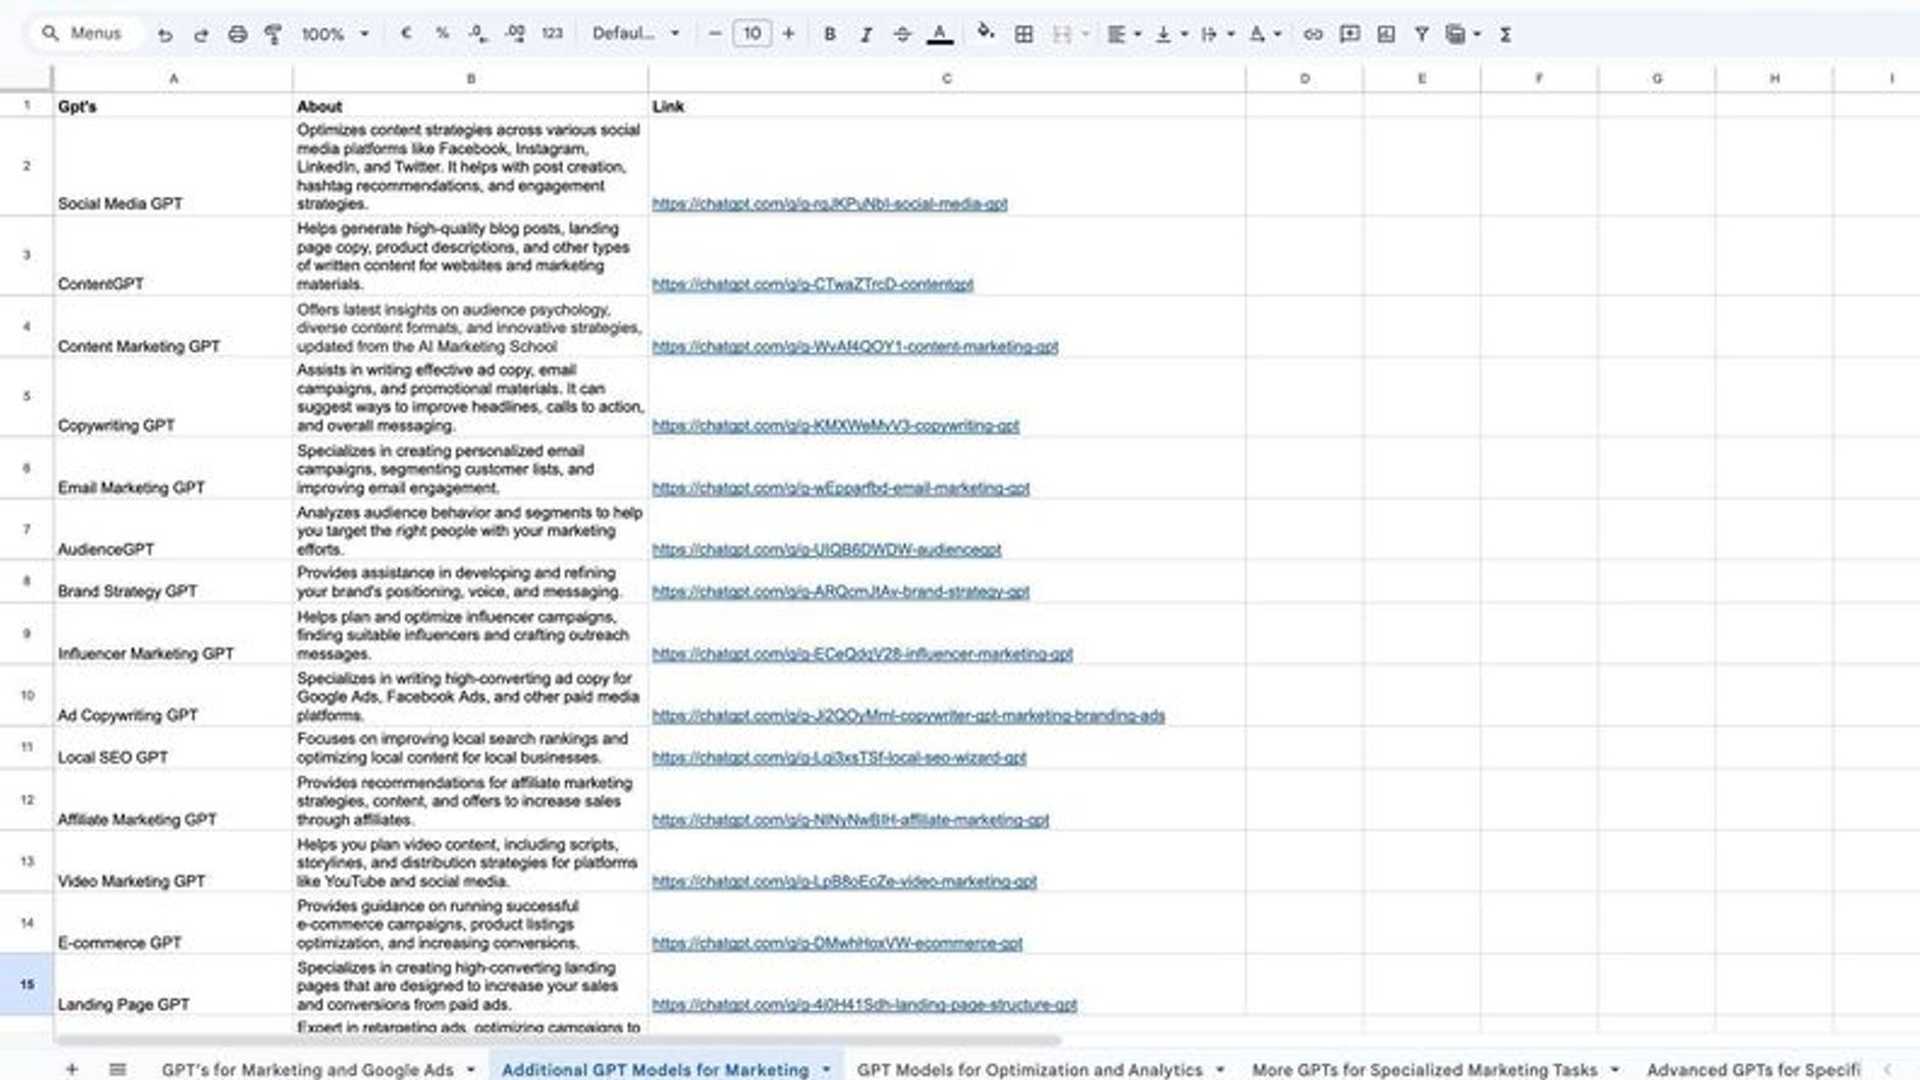Switch to GPT Models for Optimization and Analytics tab
Image resolution: width=1920 pixels, height=1080 pixels.
[1029, 1069]
